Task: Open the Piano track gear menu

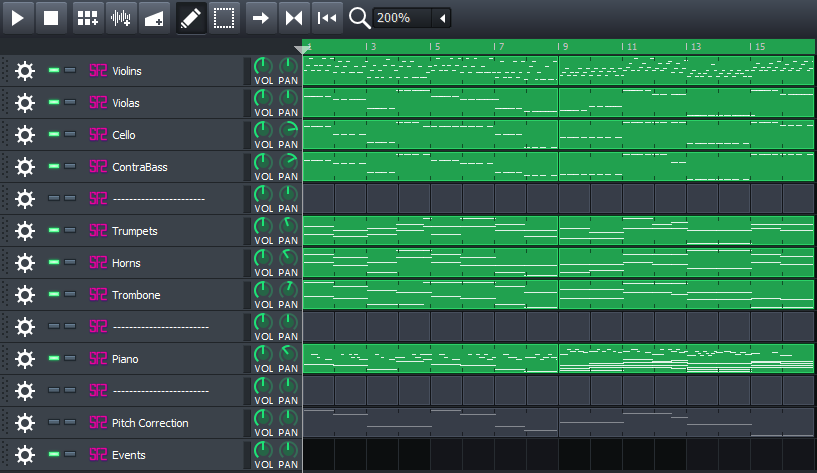Action: [x=24, y=359]
